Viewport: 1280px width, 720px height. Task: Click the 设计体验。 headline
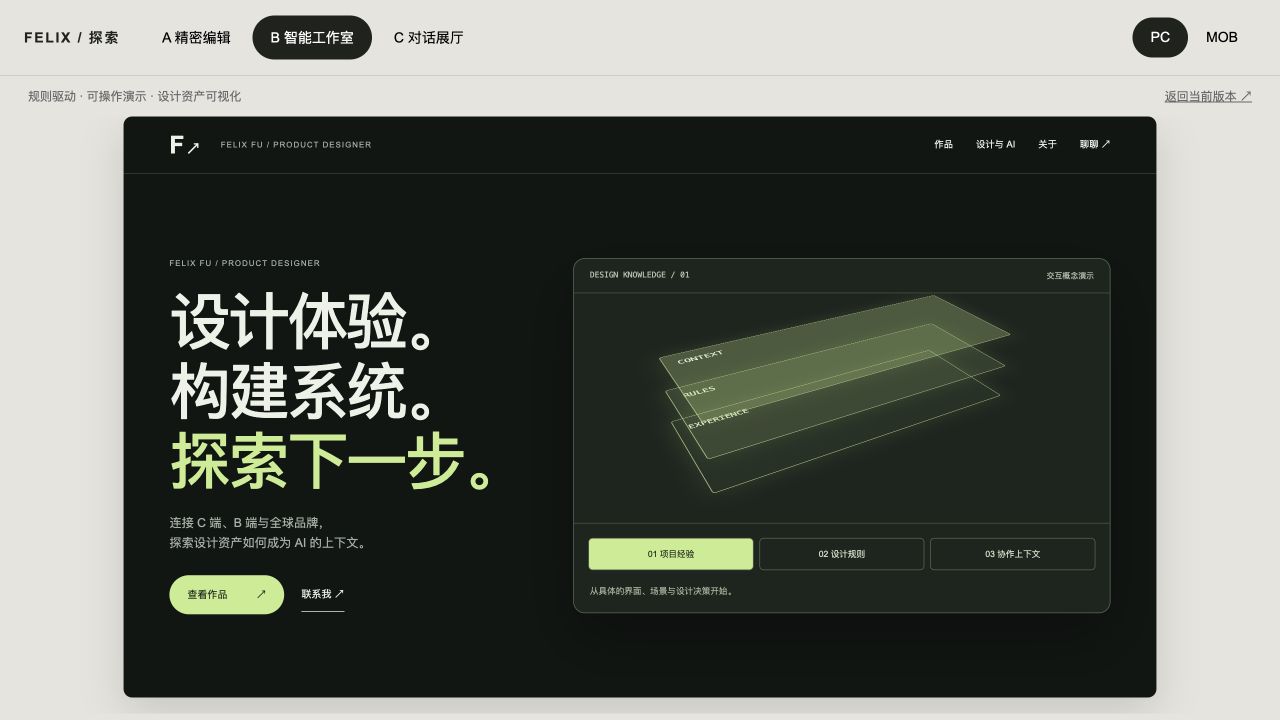pos(304,322)
